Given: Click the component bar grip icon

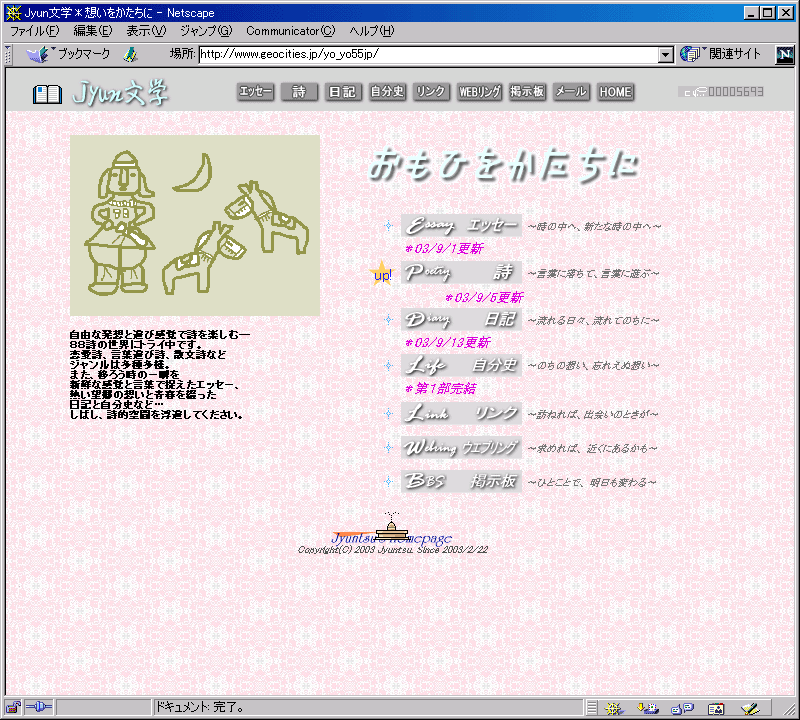Looking at the screenshot, I should coord(592,708).
